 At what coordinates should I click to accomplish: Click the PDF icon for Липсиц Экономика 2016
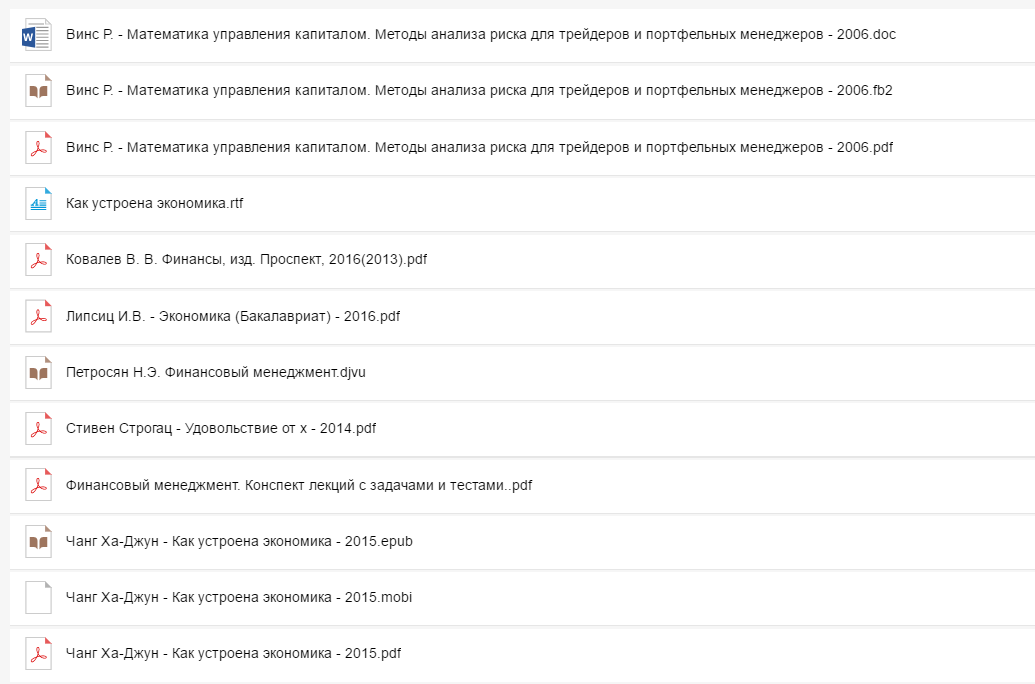tap(36, 317)
